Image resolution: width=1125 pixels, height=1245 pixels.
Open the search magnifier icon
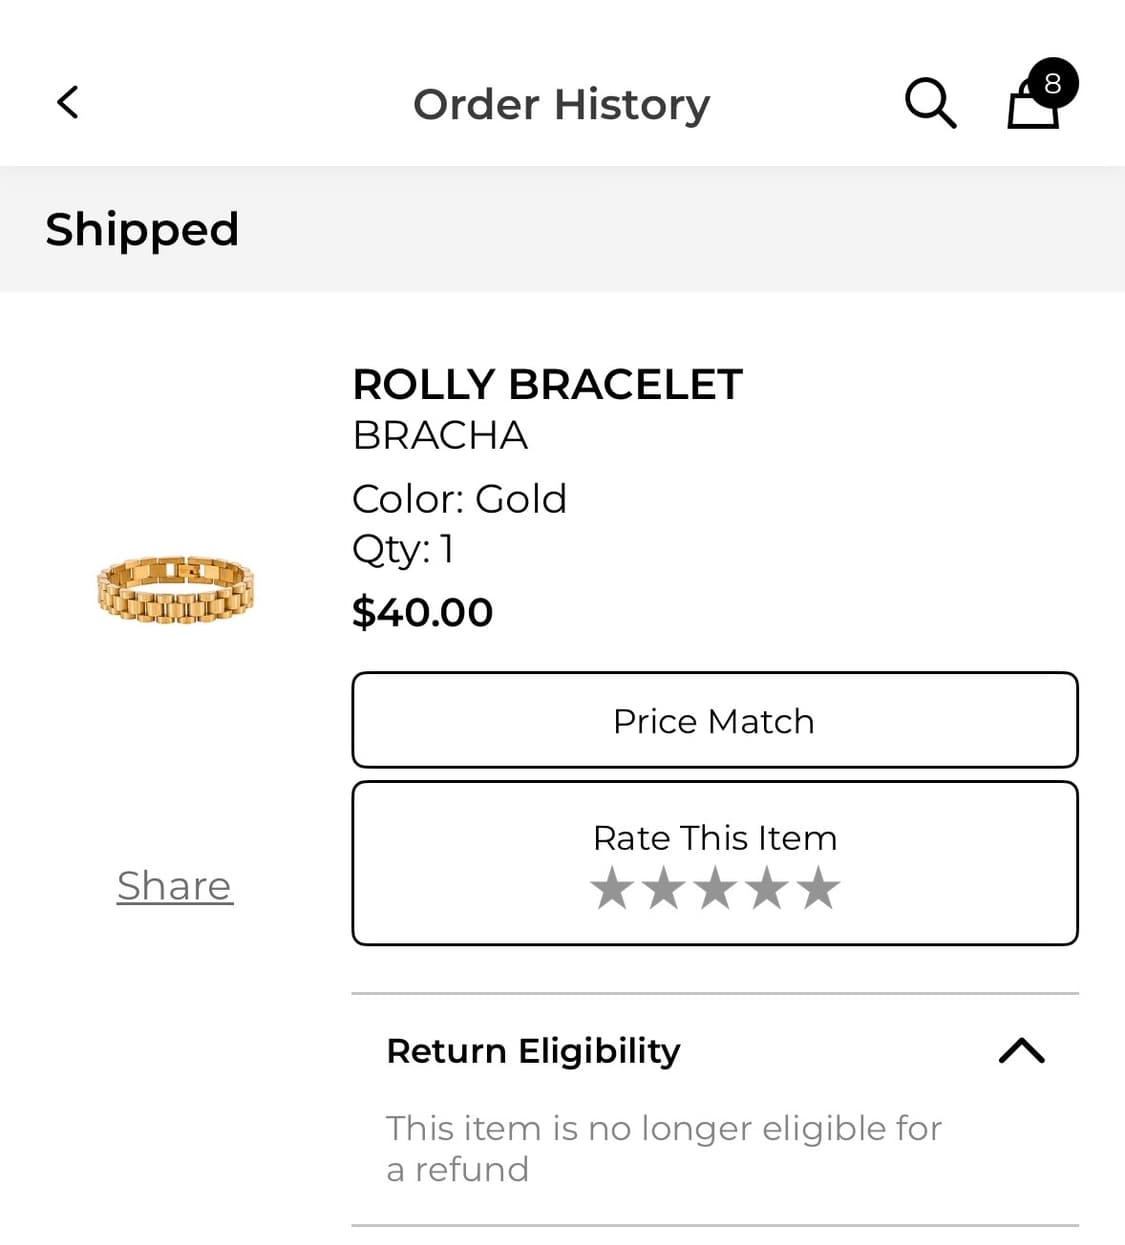pyautogui.click(x=930, y=102)
